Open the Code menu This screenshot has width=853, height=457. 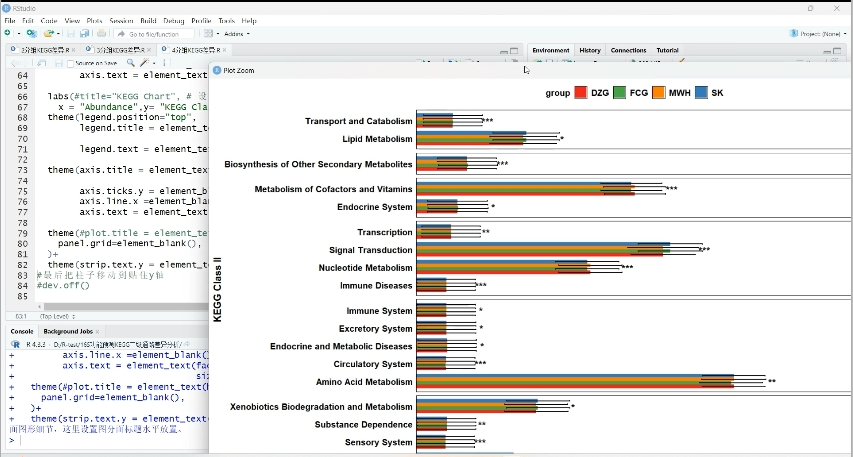[x=49, y=21]
